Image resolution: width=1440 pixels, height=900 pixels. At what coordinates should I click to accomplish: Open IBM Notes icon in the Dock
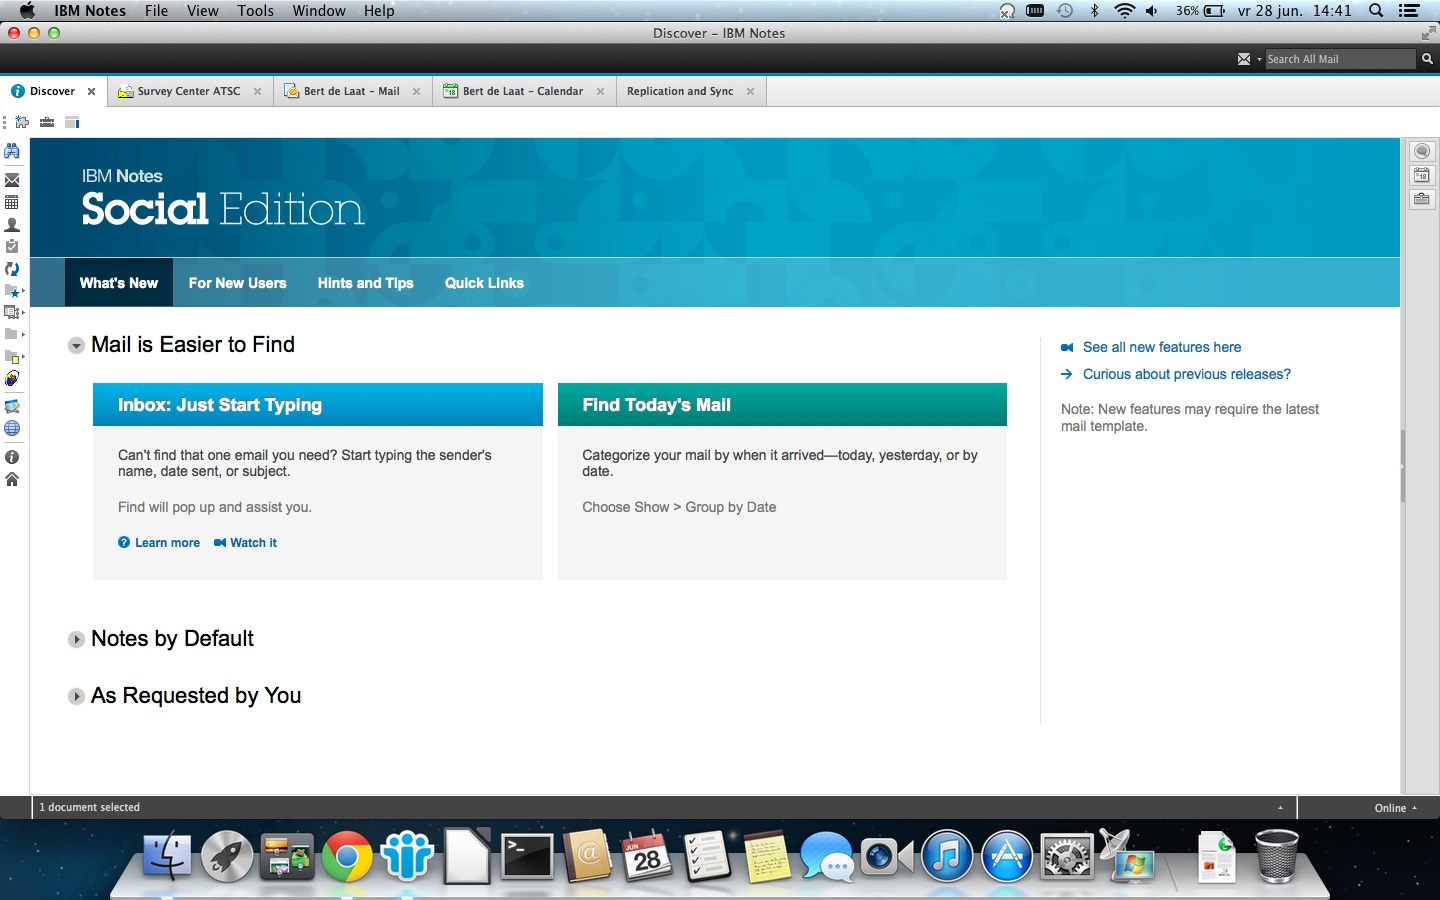click(407, 856)
